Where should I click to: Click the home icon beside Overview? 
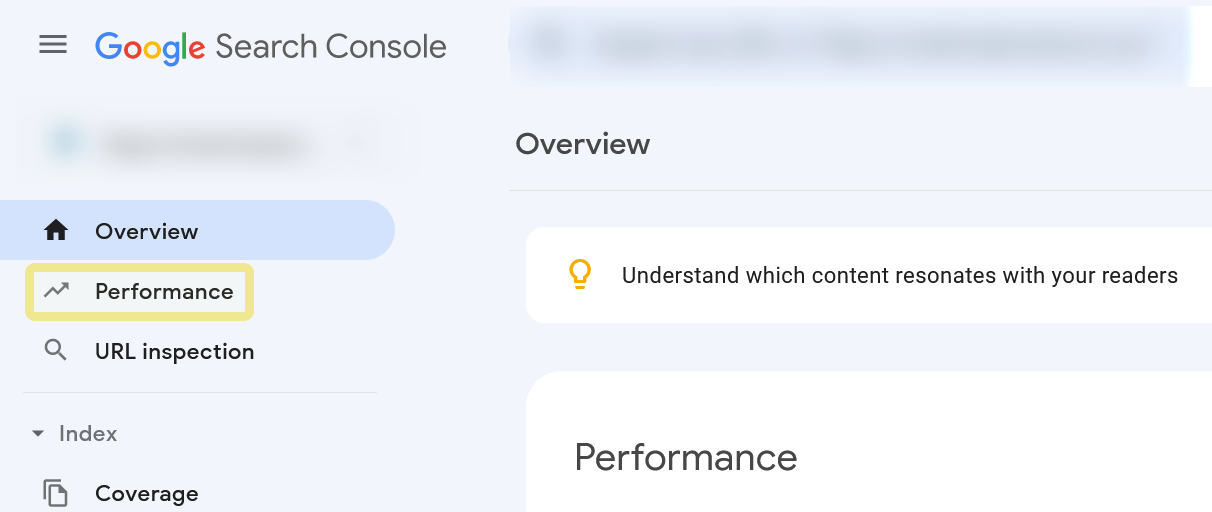(56, 231)
